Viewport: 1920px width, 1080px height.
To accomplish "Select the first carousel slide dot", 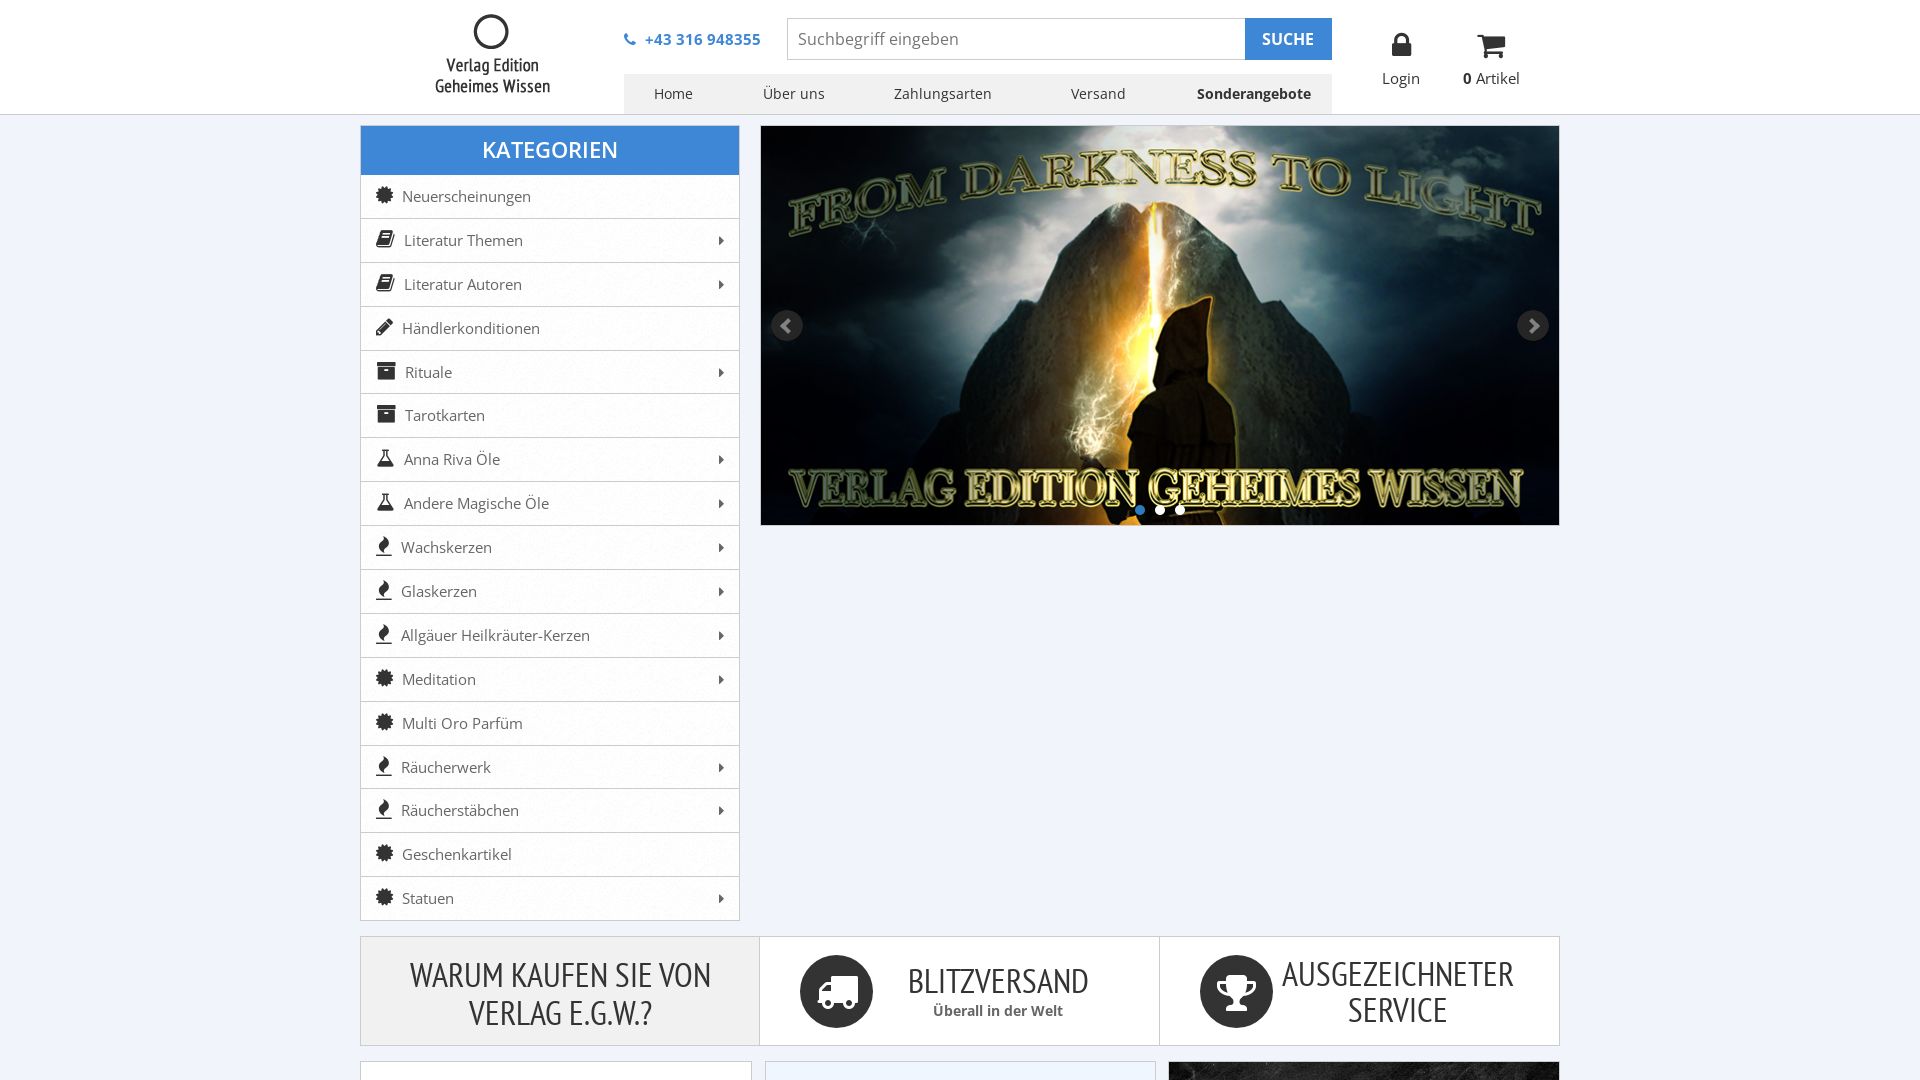I will 1140,510.
